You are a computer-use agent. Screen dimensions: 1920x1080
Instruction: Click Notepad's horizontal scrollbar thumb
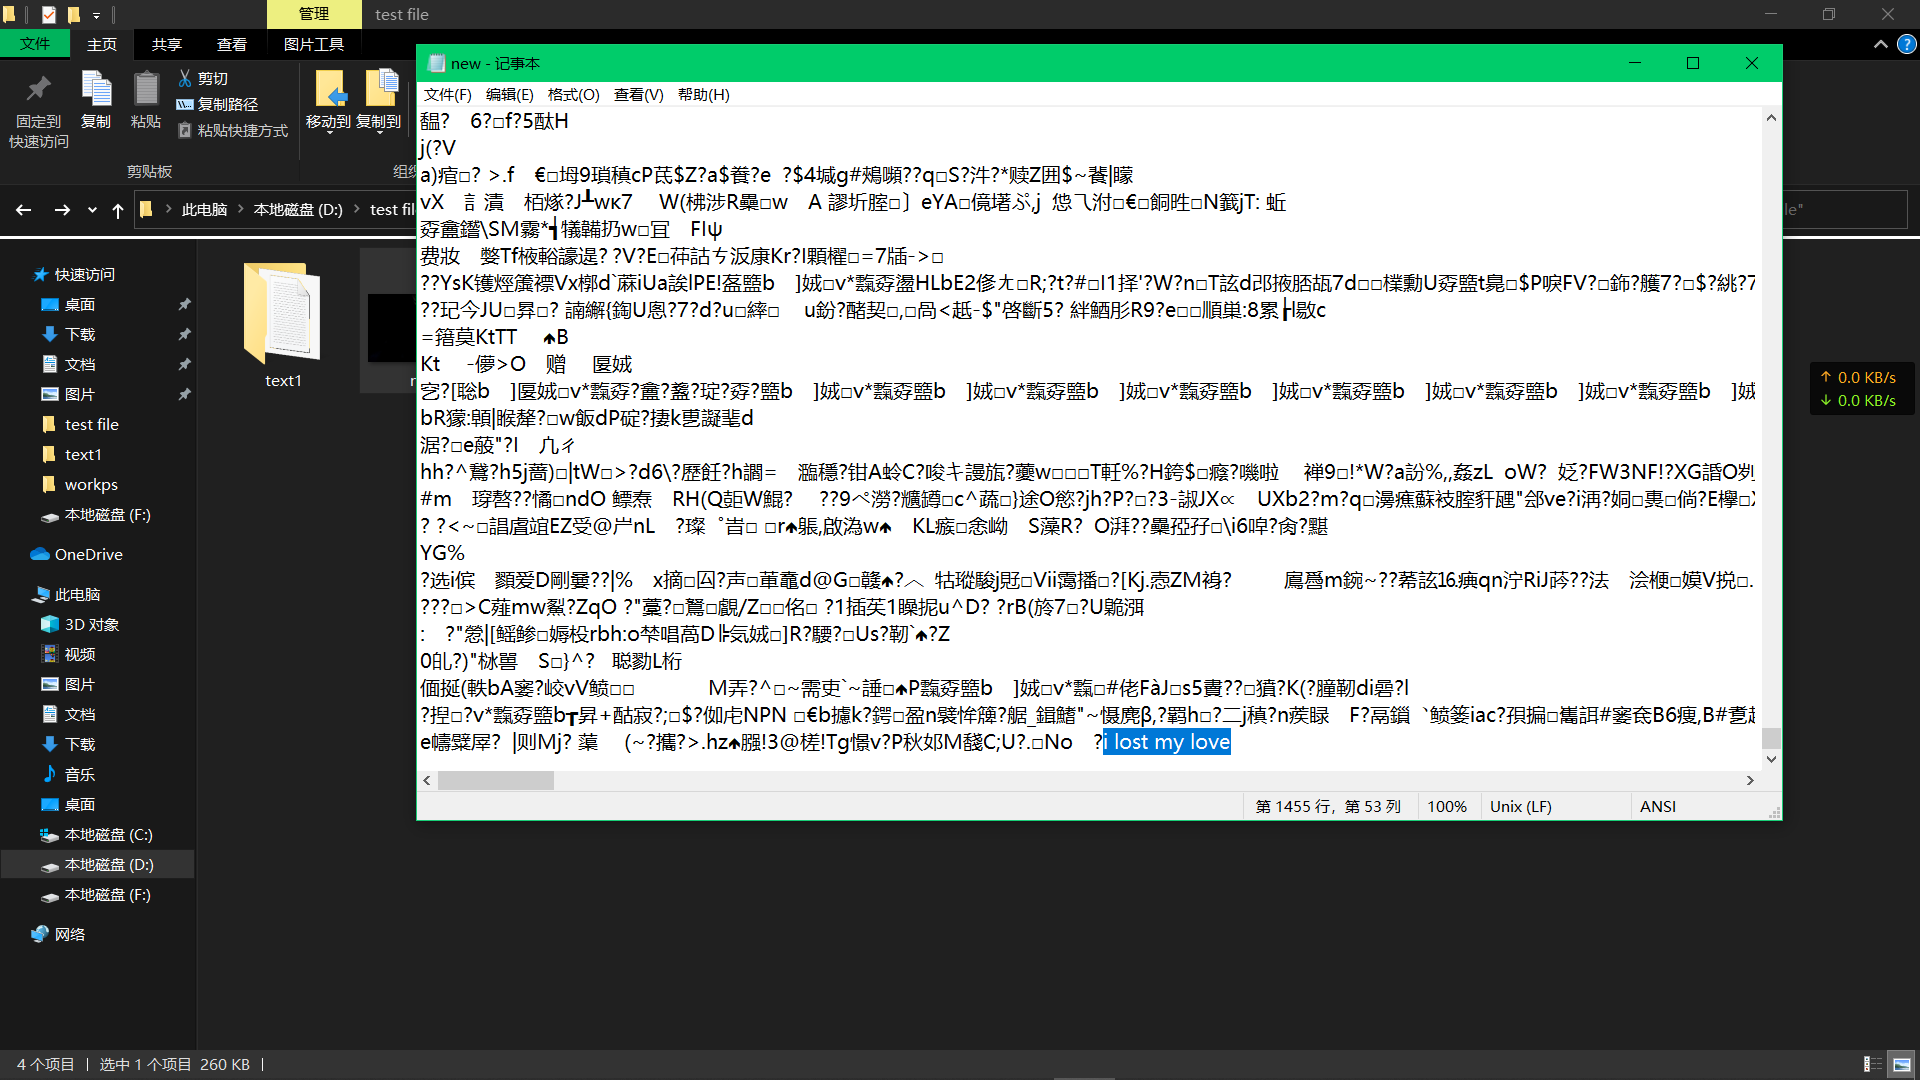[496, 781]
